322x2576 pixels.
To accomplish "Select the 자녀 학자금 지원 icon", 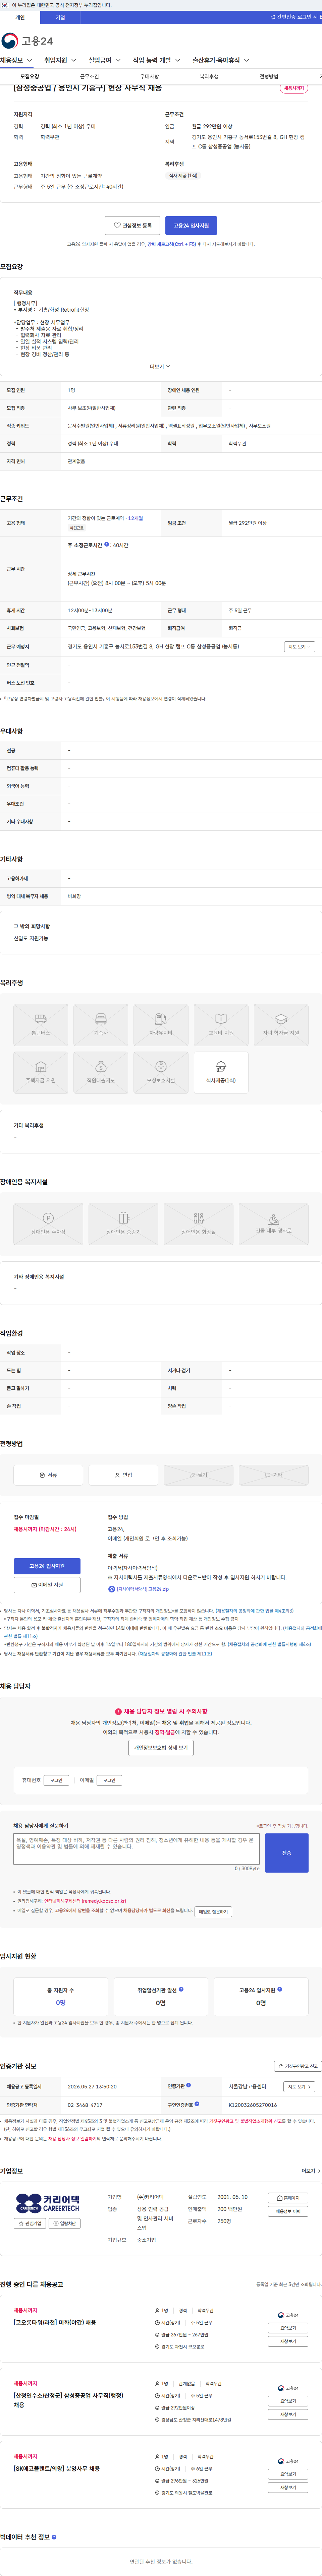I will tap(281, 1025).
